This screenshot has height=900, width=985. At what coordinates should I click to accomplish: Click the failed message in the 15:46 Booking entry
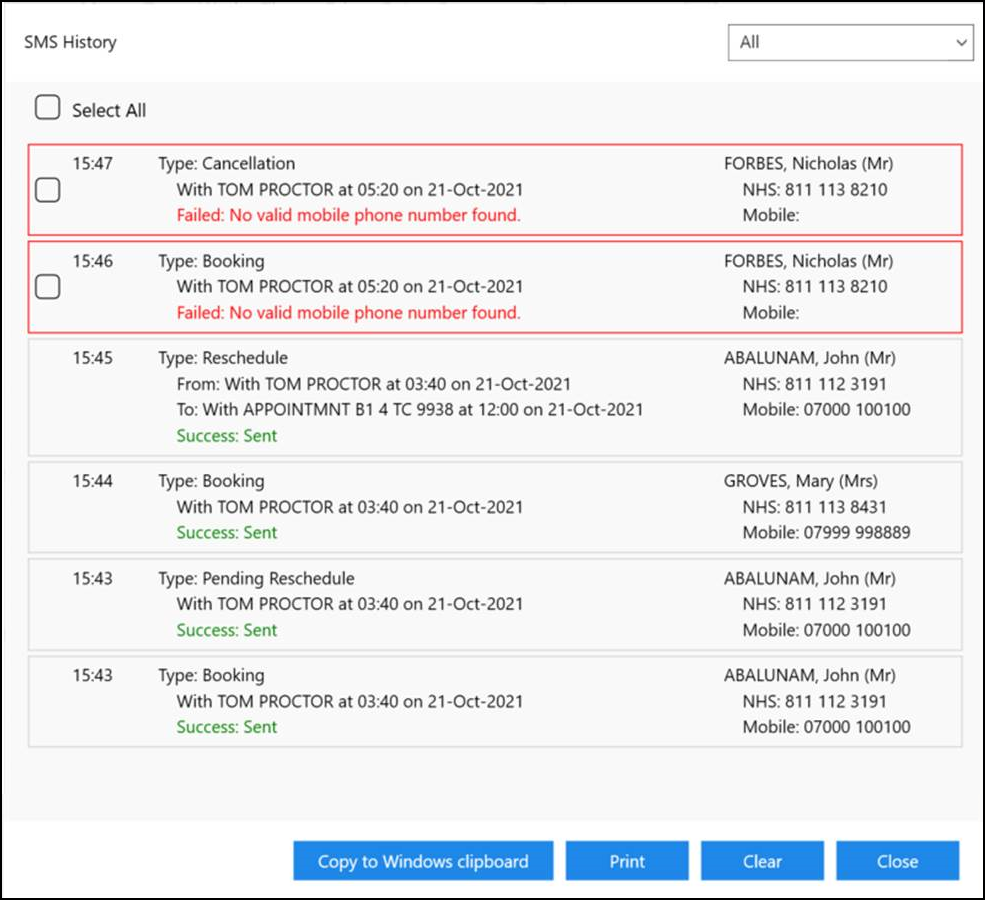click(348, 313)
